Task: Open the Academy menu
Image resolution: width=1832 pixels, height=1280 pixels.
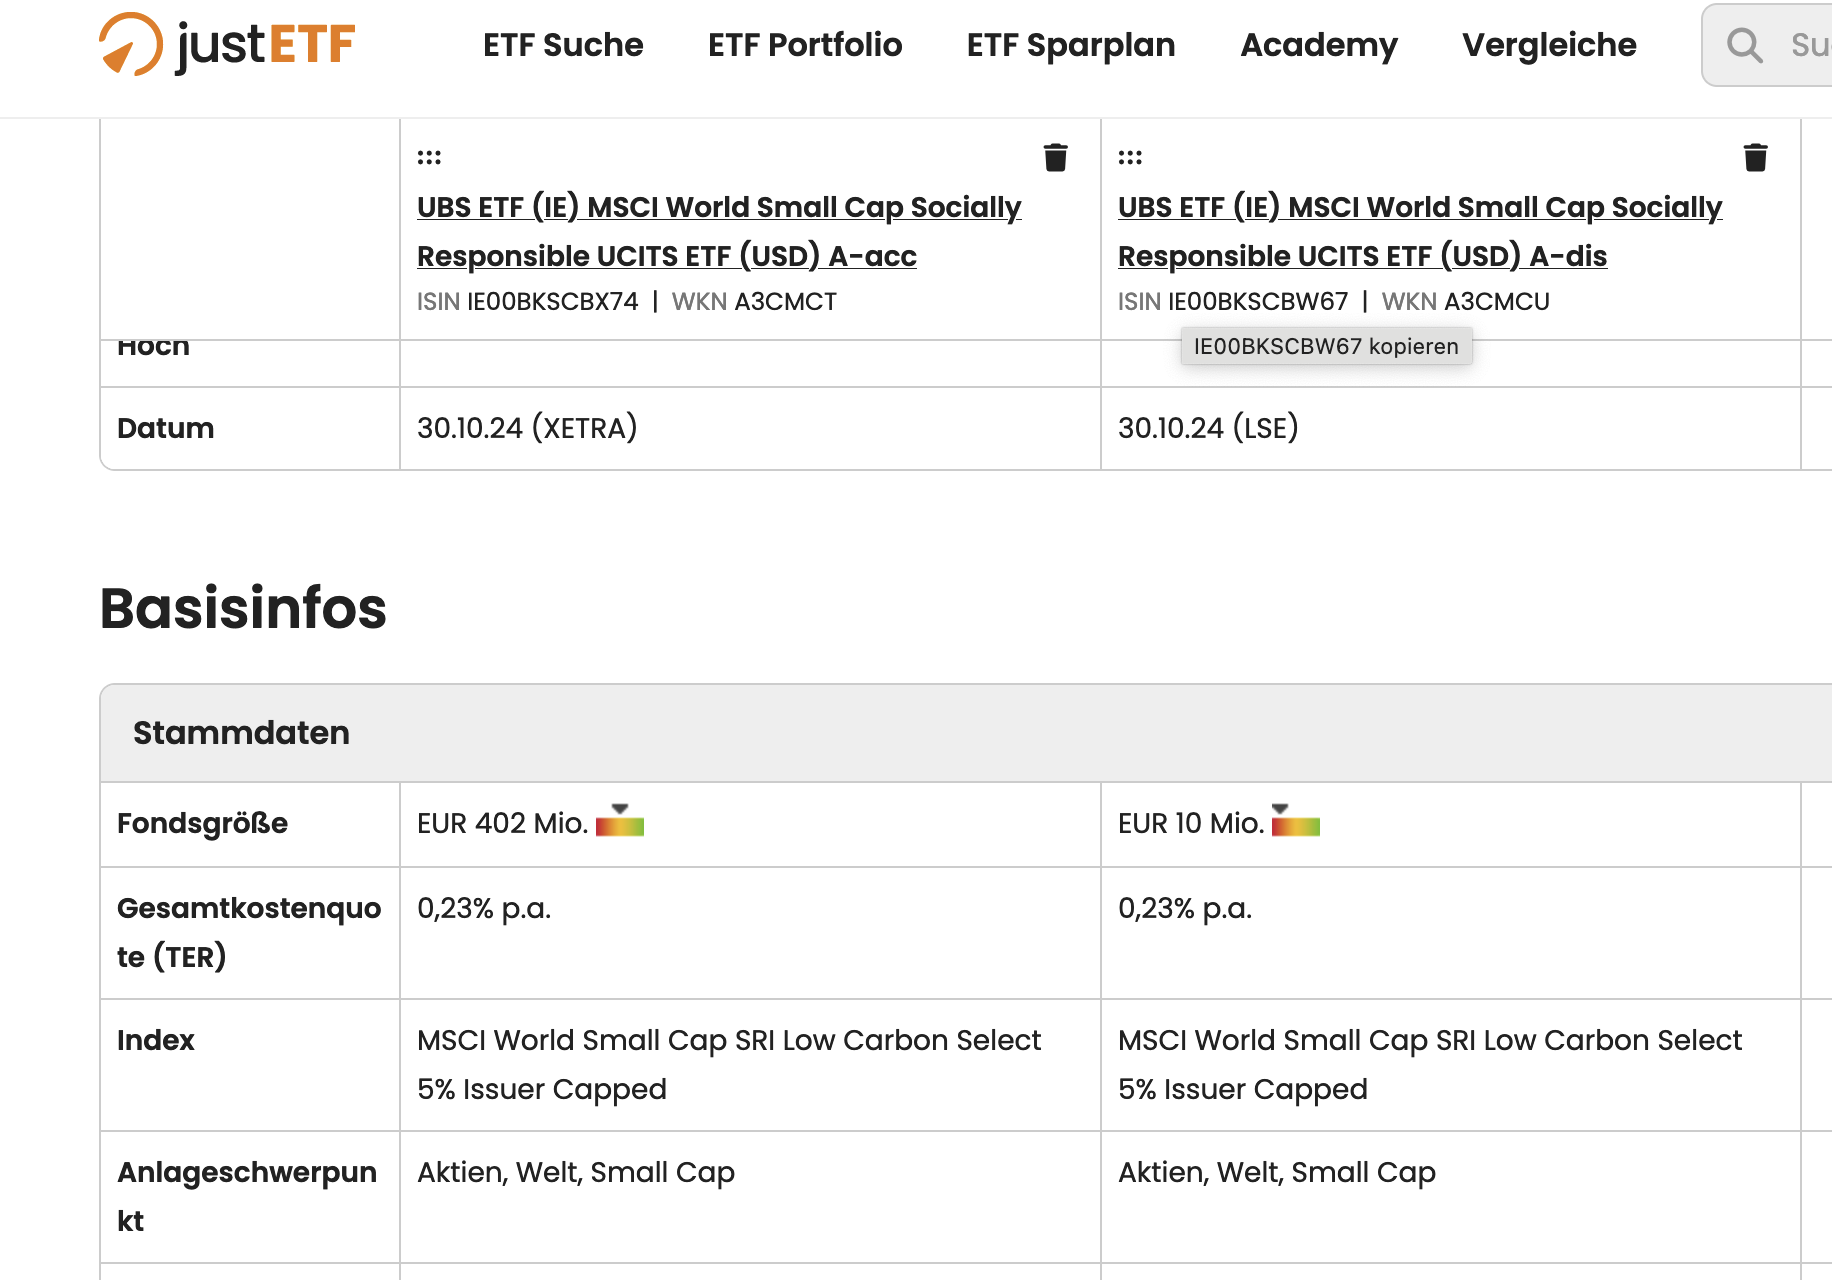Action: [1319, 45]
